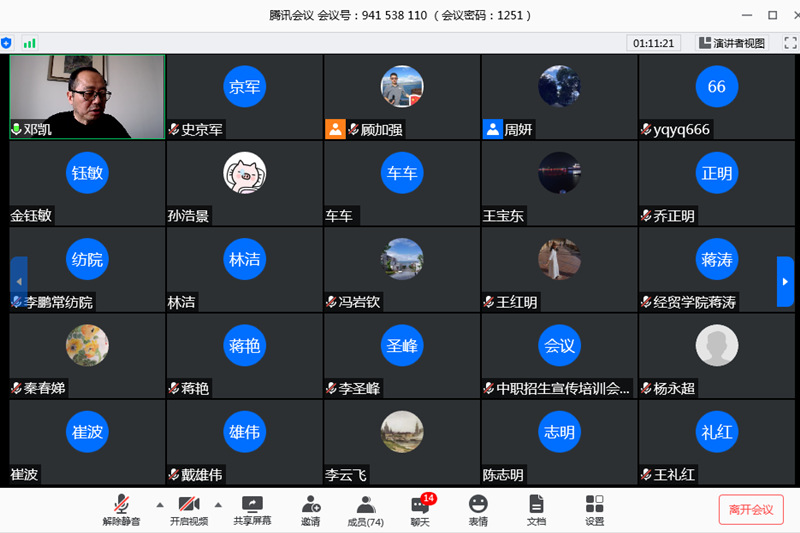Click name label 金钰敏

[x=31, y=216]
